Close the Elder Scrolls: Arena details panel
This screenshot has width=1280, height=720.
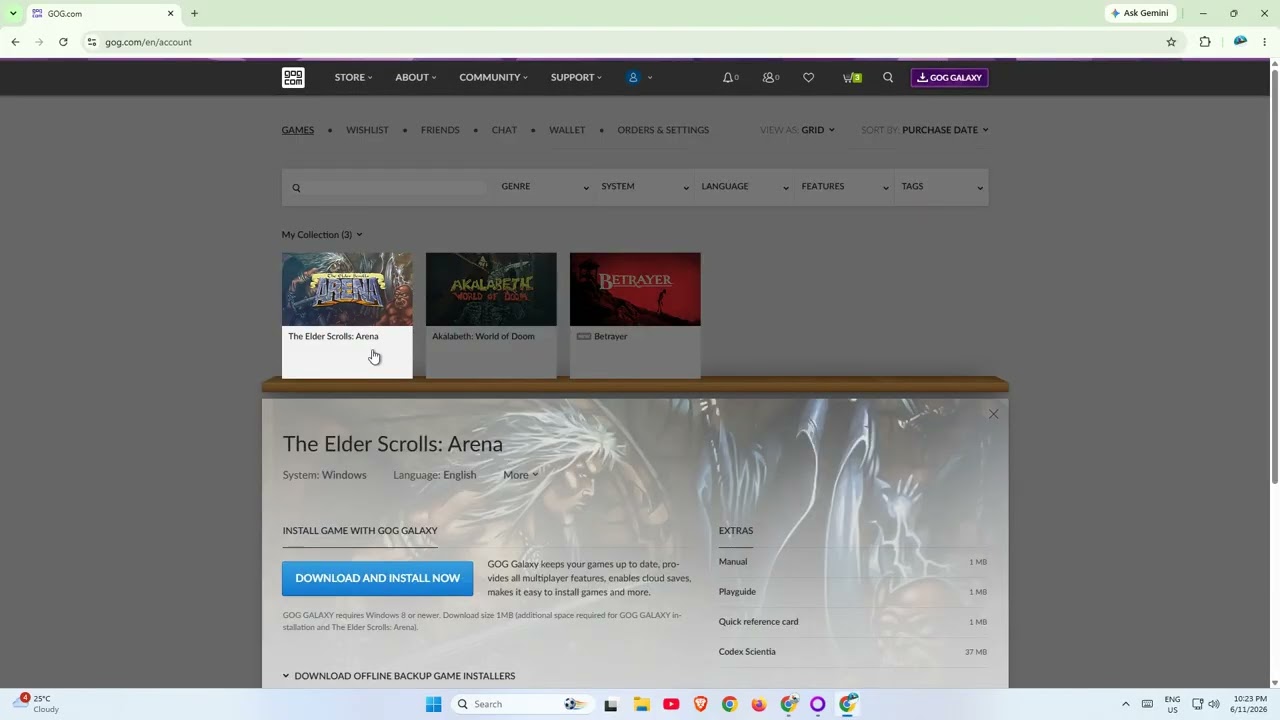[x=993, y=414]
